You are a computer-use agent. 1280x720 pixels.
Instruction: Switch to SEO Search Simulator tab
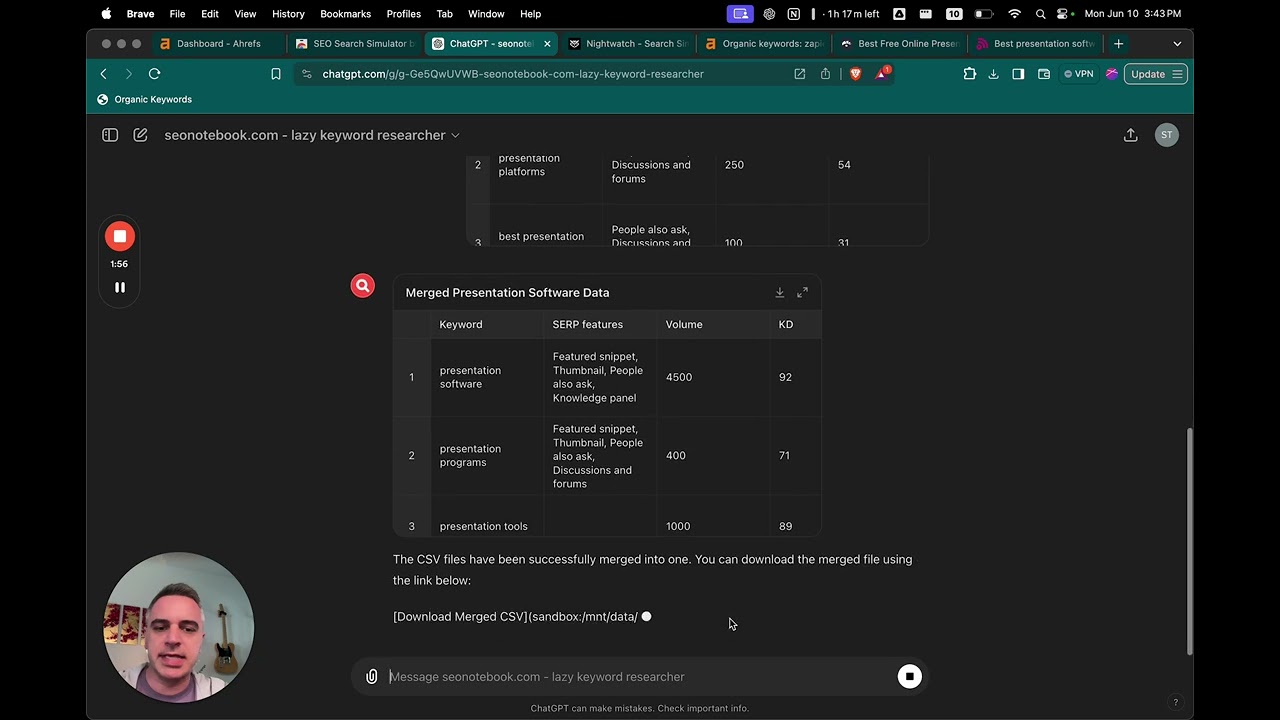(x=354, y=44)
